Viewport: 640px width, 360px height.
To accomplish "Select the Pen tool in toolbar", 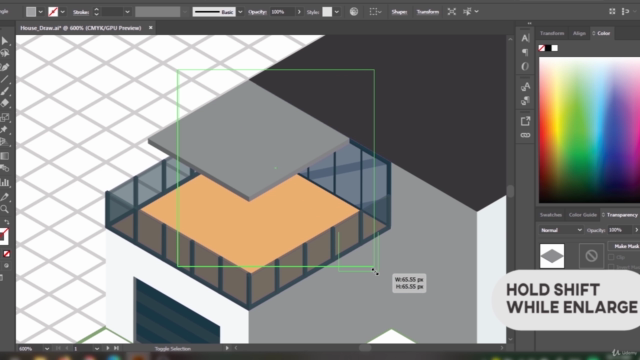I will [x=4, y=67].
